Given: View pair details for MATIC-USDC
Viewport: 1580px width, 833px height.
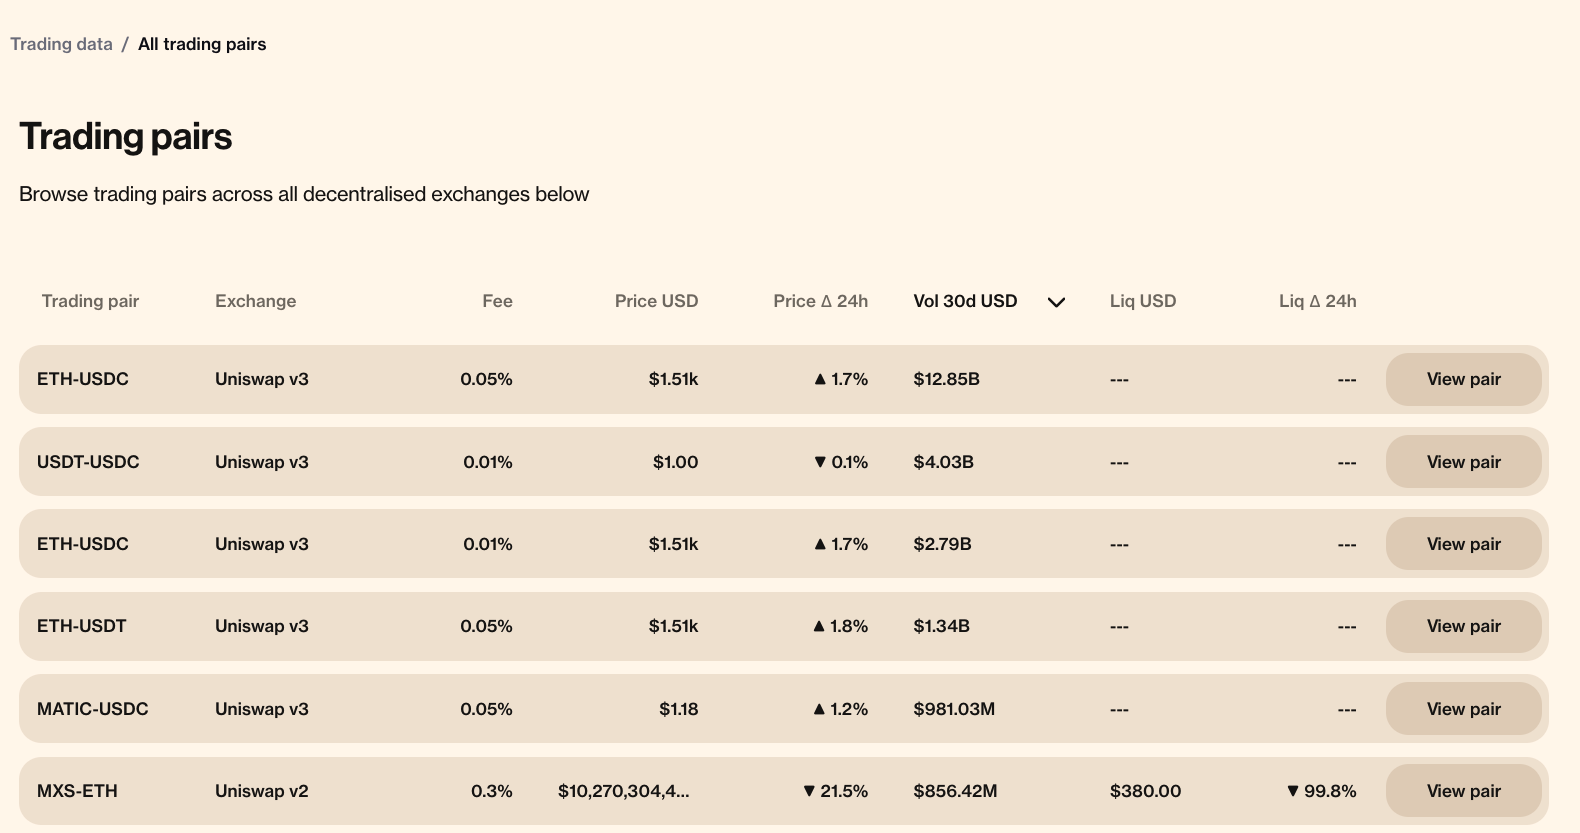Looking at the screenshot, I should (1463, 708).
